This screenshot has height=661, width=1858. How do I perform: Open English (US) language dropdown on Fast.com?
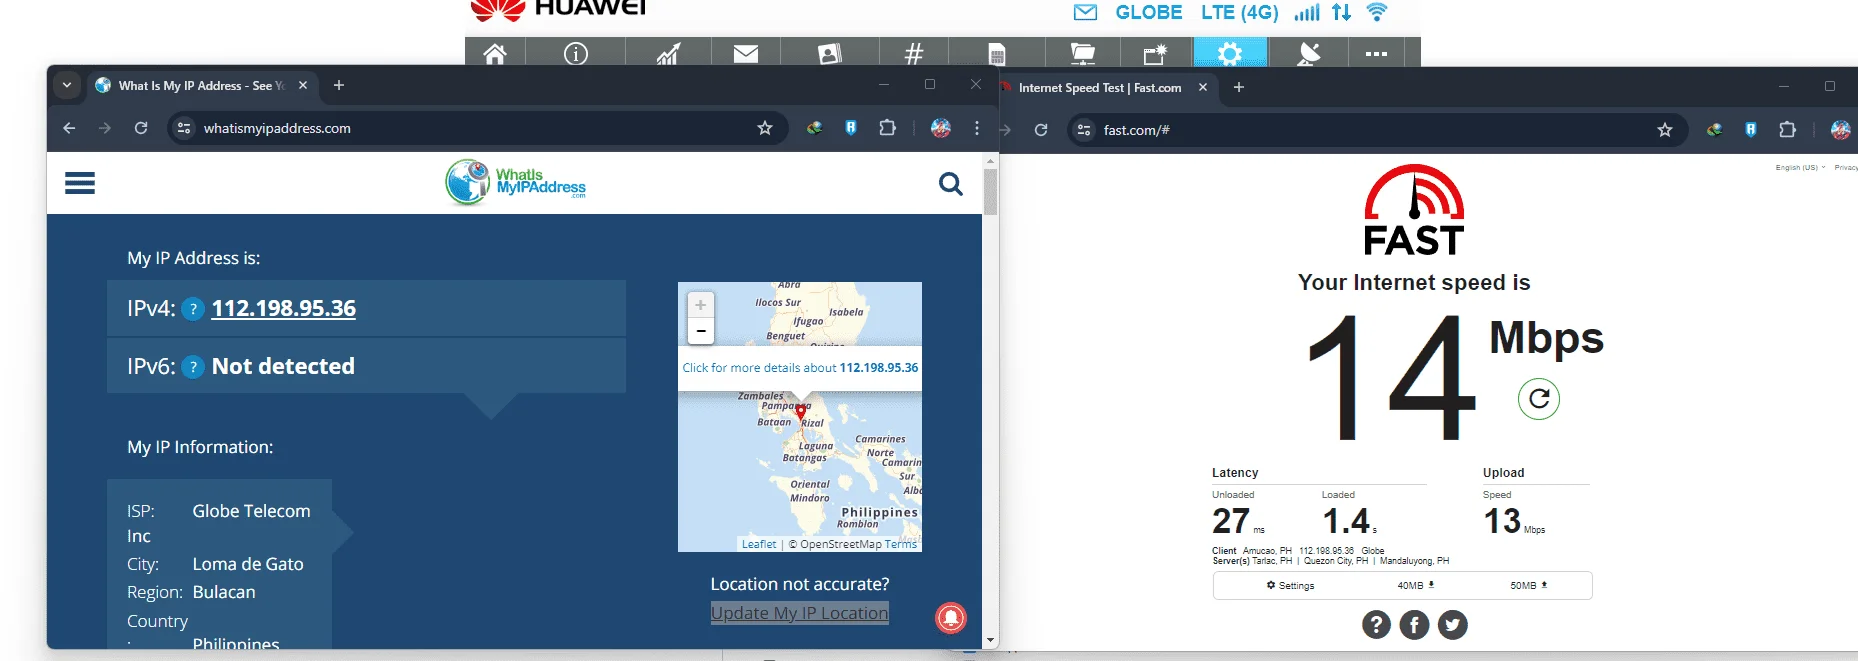pyautogui.click(x=1800, y=168)
